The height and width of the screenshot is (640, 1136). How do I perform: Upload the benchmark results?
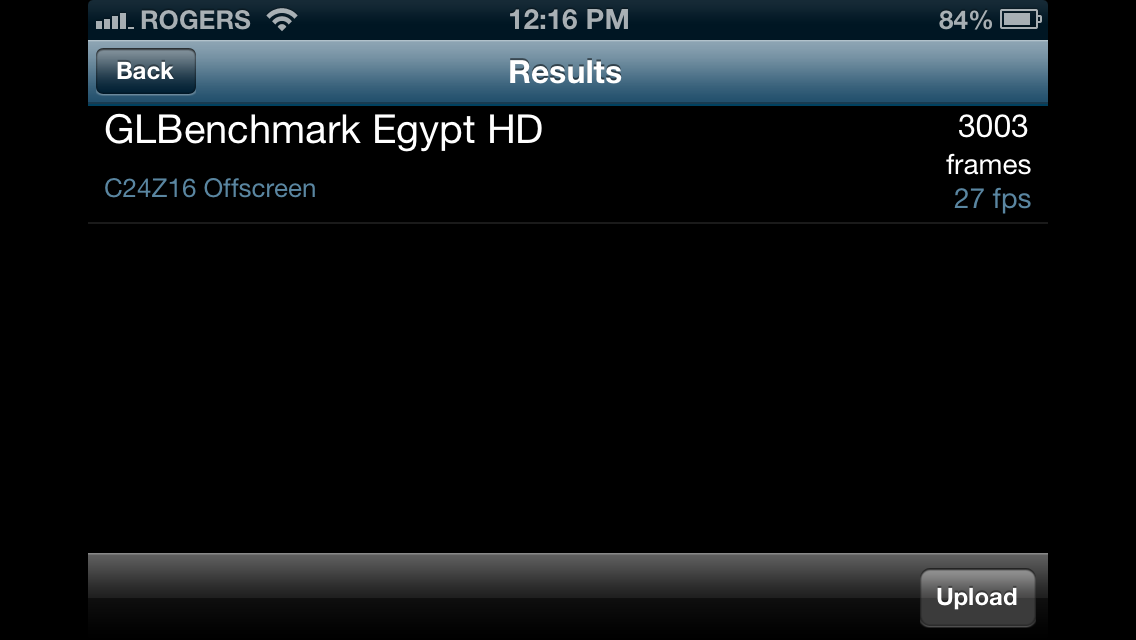pos(977,597)
